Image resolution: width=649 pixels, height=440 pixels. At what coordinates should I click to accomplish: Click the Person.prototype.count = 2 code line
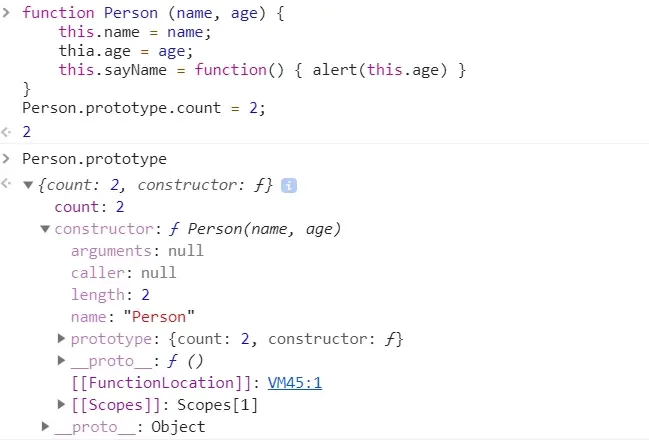coord(144,108)
